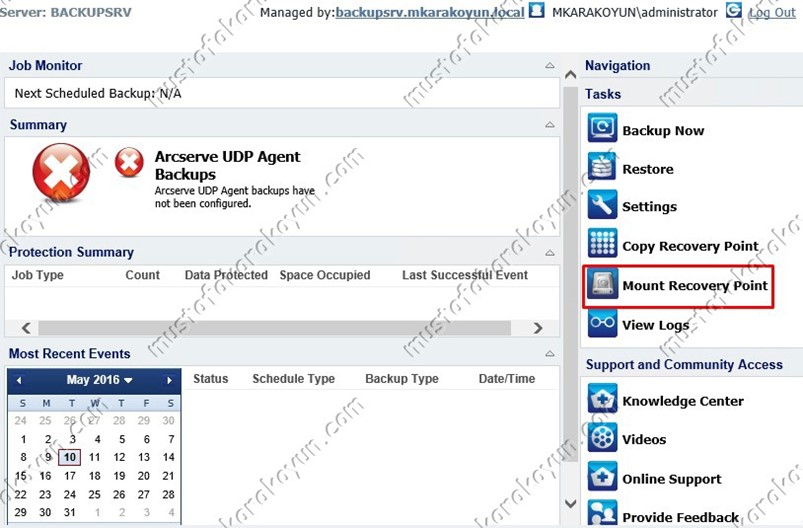
Task: Click the Space Occupied column header
Action: (325, 275)
